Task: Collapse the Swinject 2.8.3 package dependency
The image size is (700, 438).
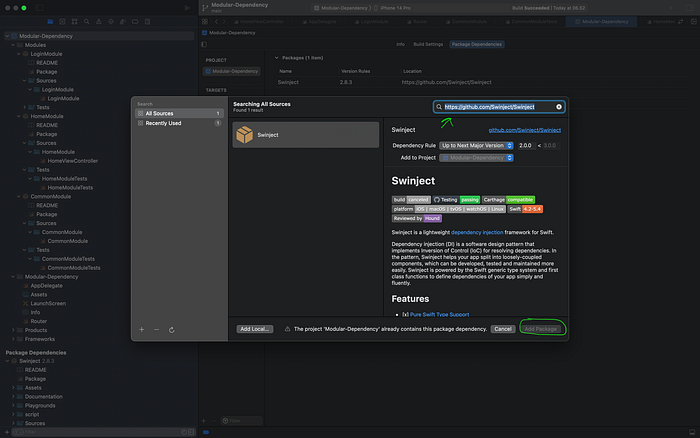Action: 7,361
